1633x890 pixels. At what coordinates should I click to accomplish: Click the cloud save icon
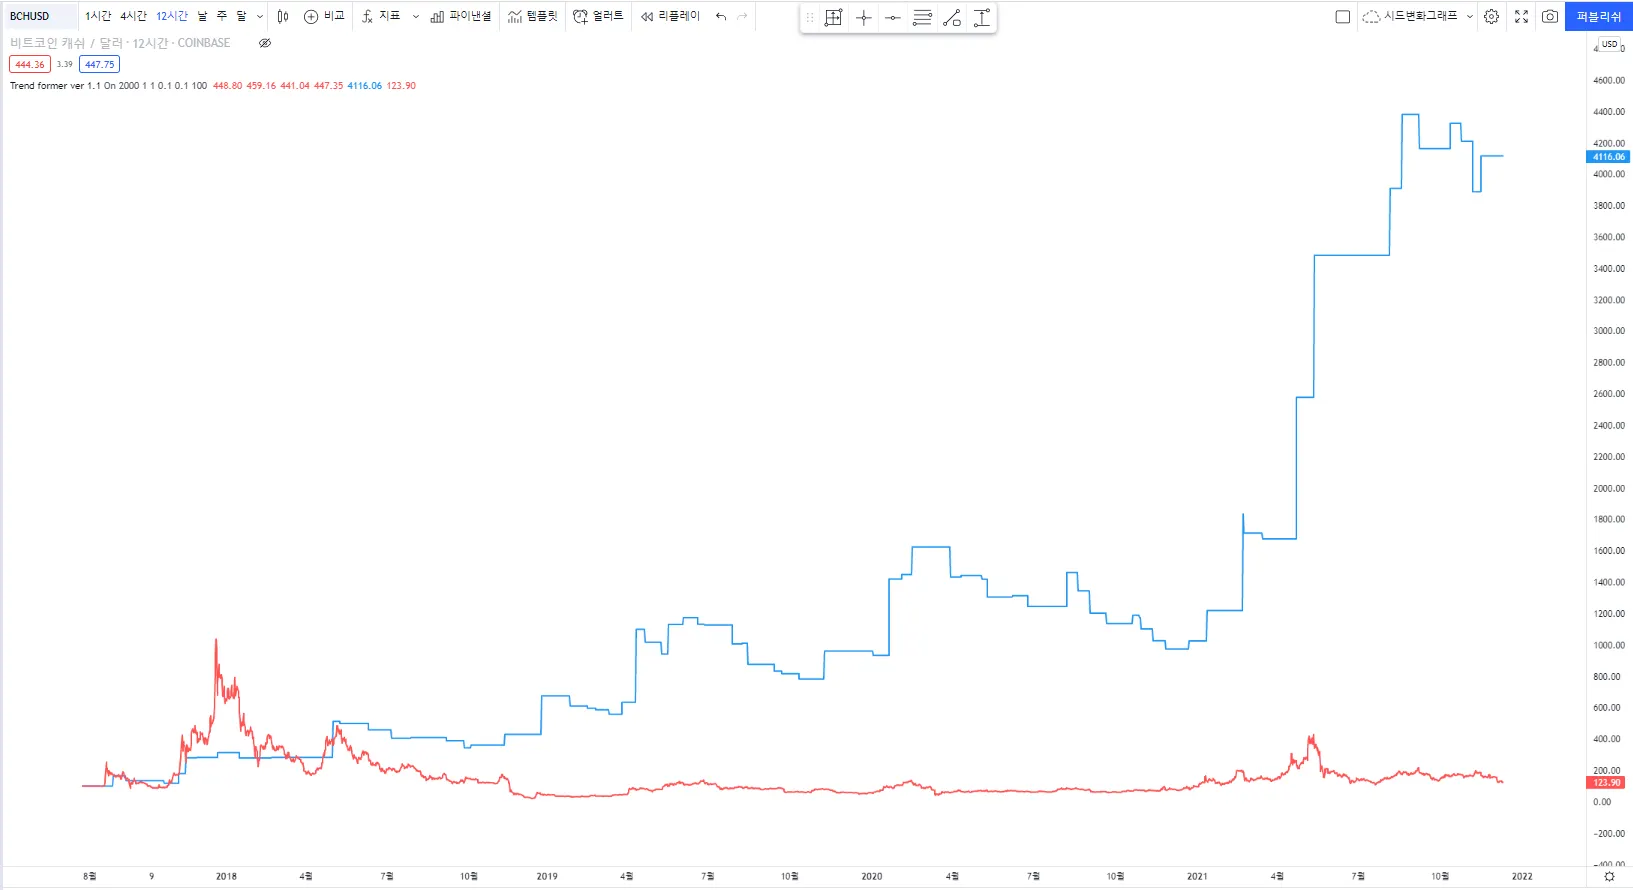coord(1371,16)
